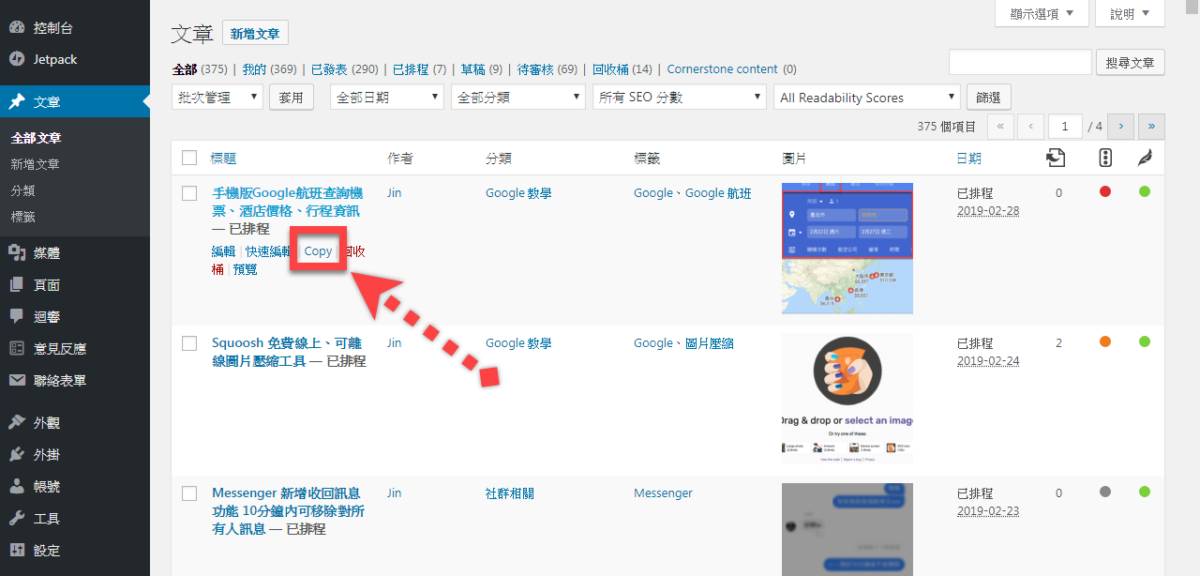
Task: Filter by 草稿 (9) drafts
Action: tap(481, 69)
